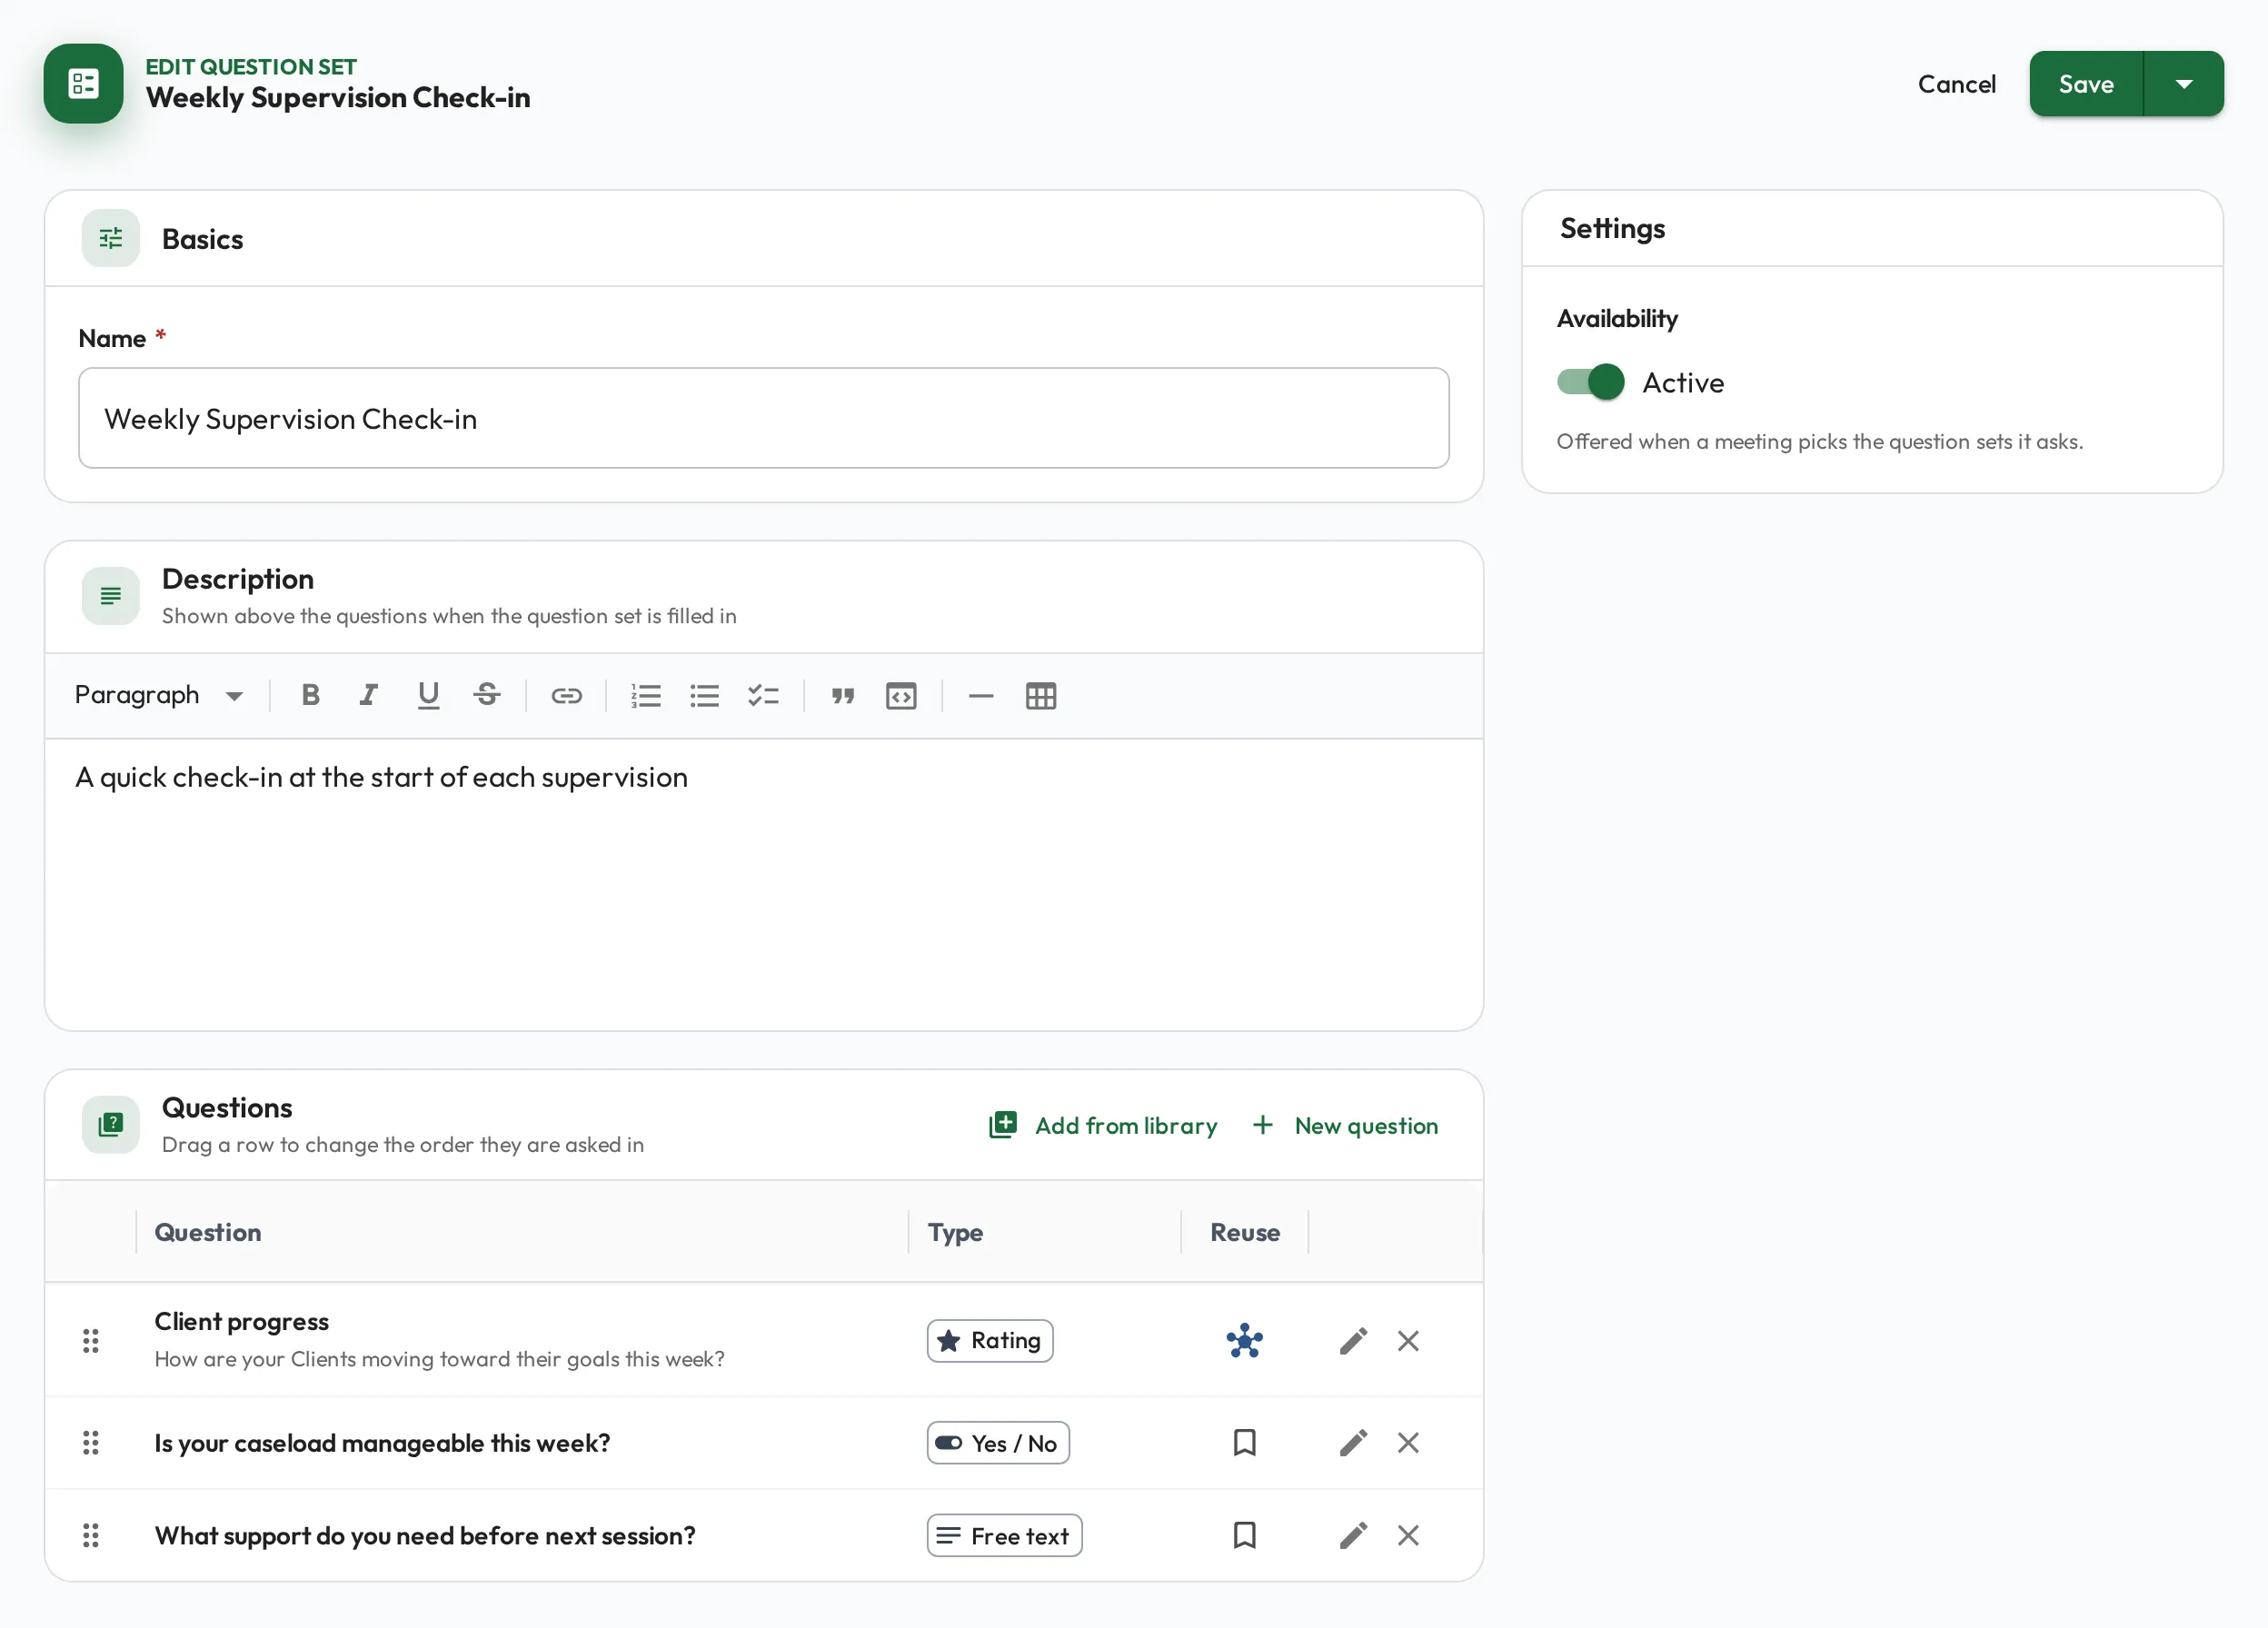Screen dimensions: 2268x1628
Task: Click the Reuse column header
Action: pos(1245,1232)
